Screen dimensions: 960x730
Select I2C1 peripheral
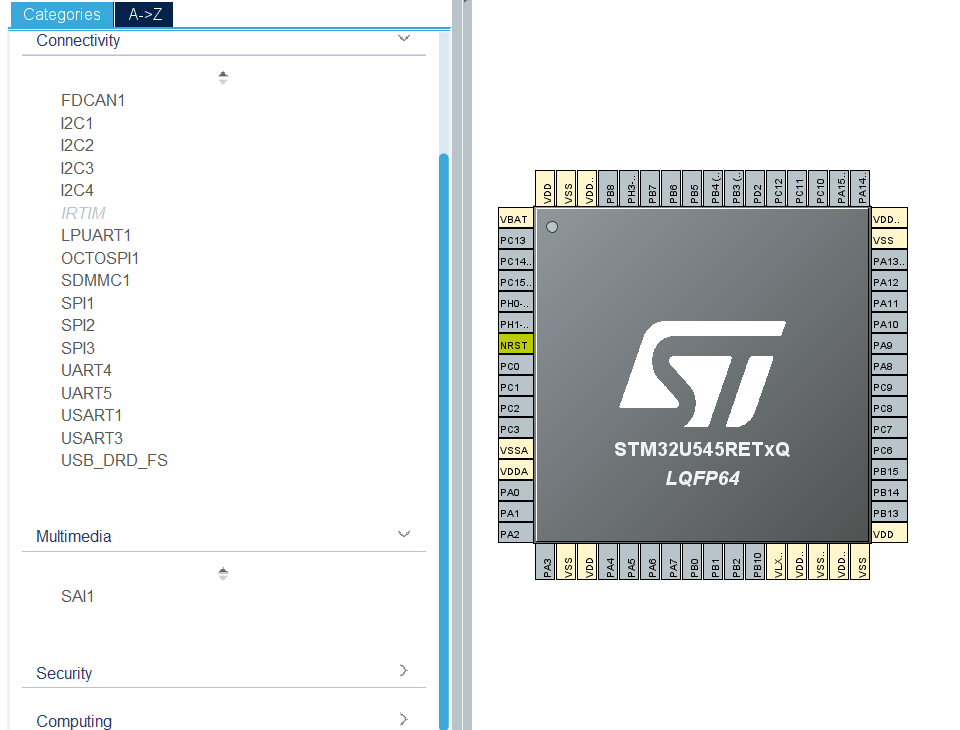(x=77, y=123)
